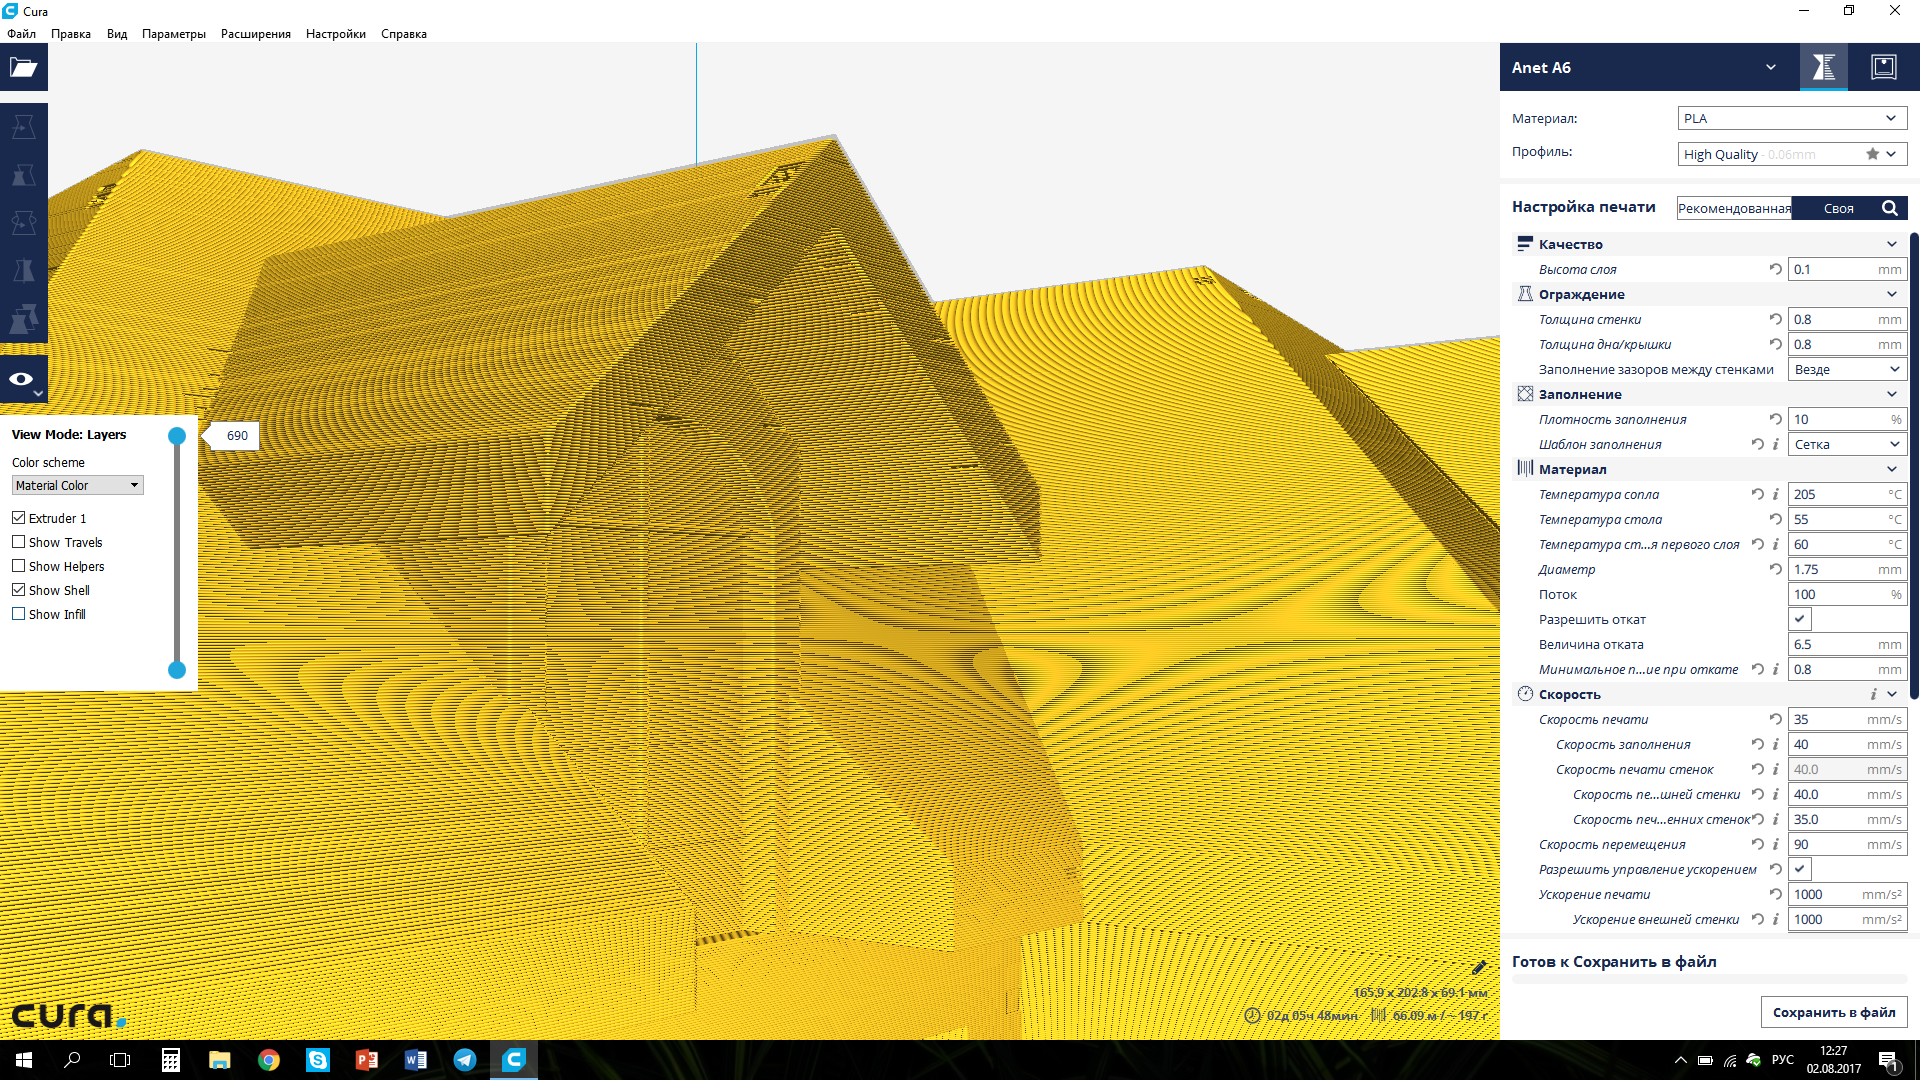This screenshot has height=1080, width=1920.
Task: Open the View Mode eye icon
Action: click(x=22, y=379)
